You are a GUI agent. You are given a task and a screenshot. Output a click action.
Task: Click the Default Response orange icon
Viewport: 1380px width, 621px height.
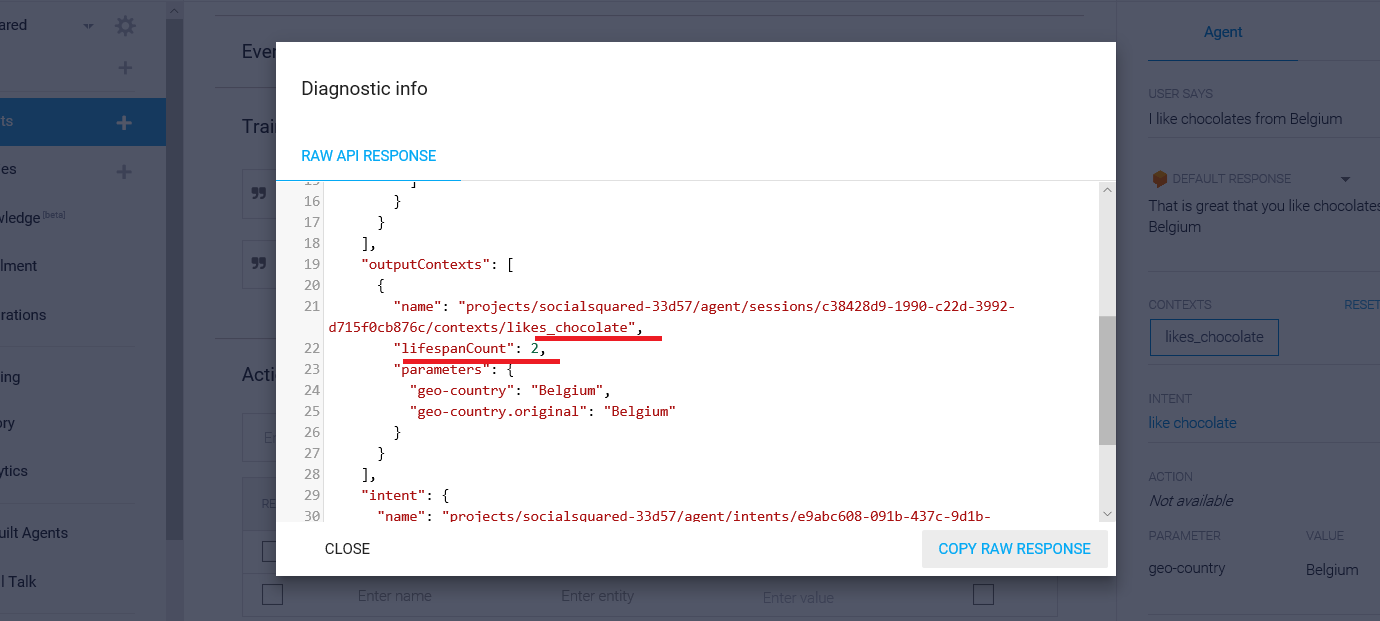(x=1160, y=179)
